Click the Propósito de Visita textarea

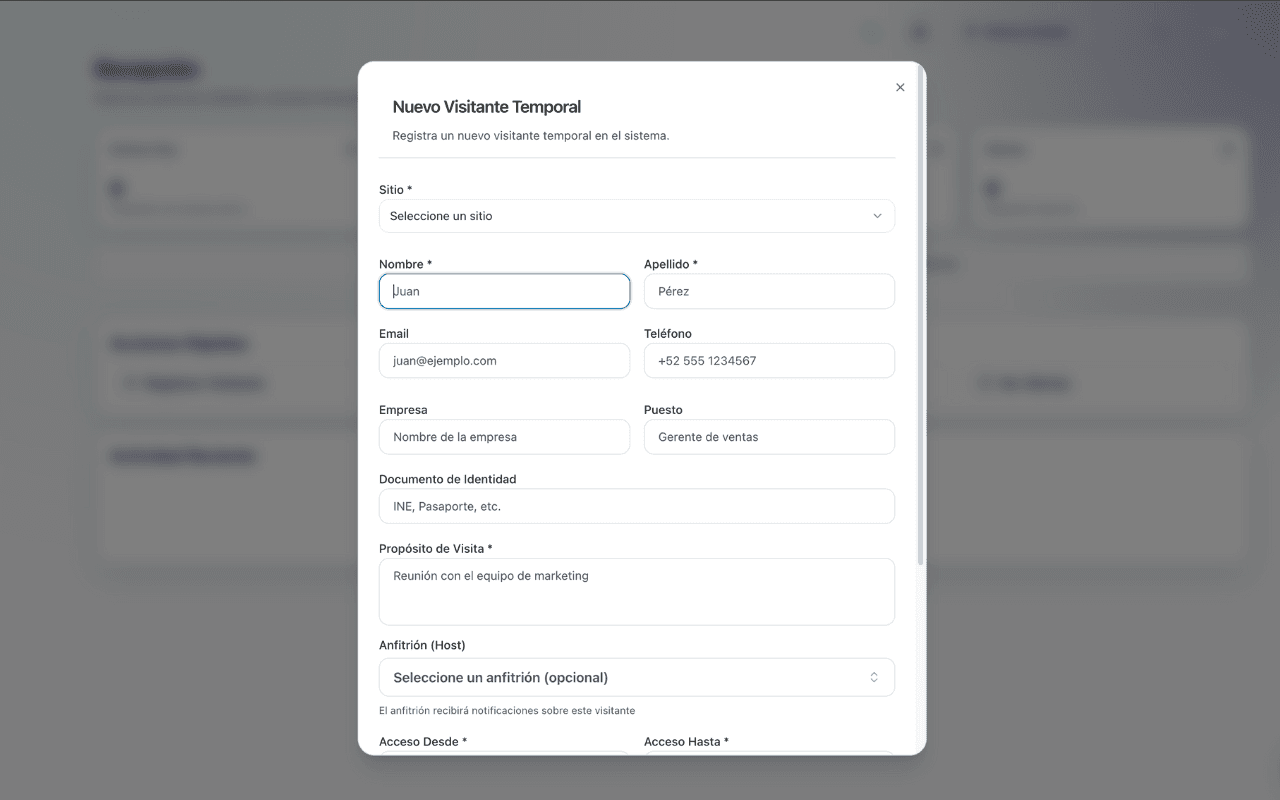coord(637,591)
